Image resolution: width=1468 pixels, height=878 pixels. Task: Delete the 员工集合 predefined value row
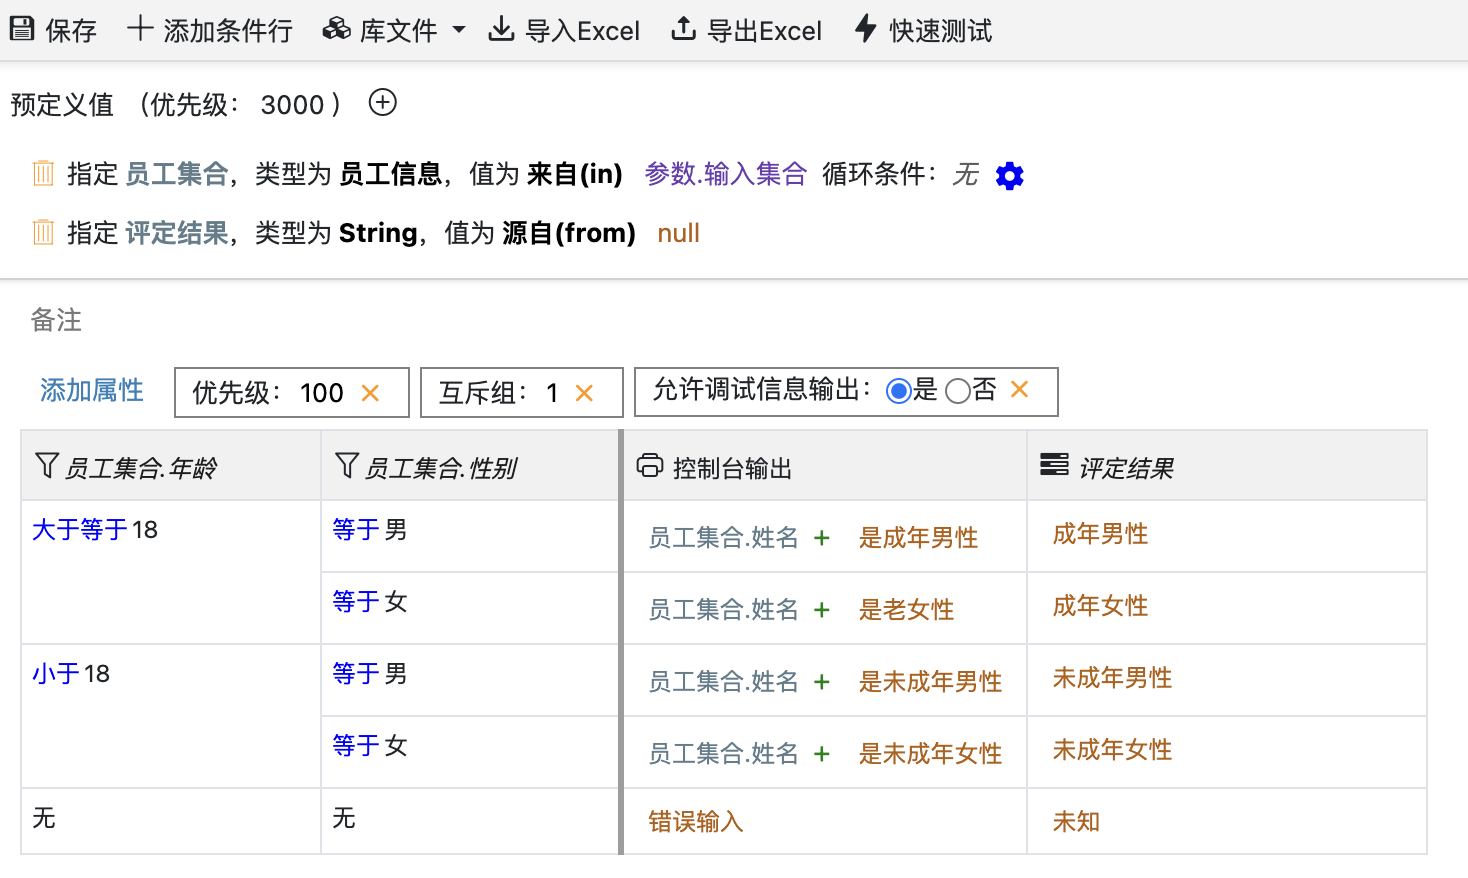click(43, 174)
